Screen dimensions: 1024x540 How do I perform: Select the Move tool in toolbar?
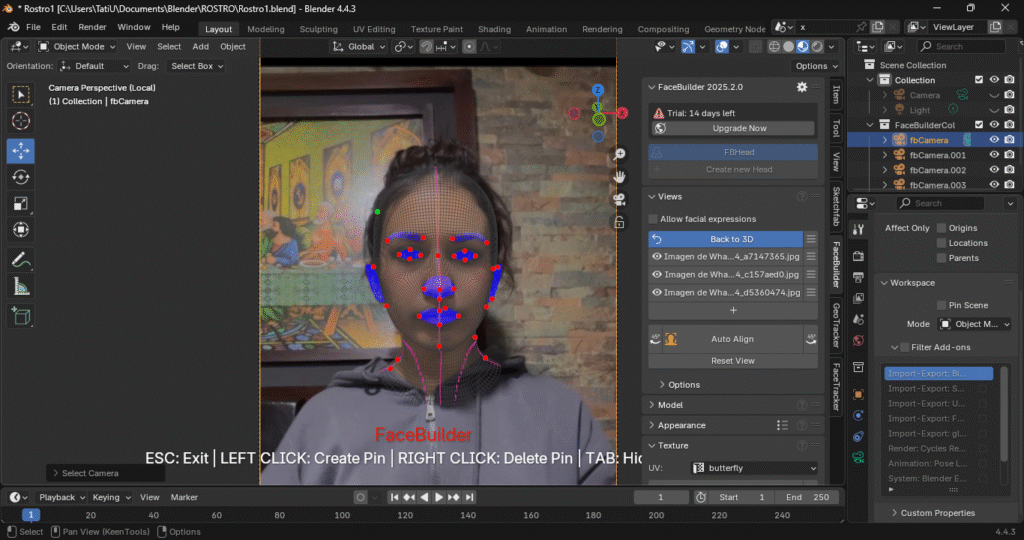pyautogui.click(x=20, y=150)
